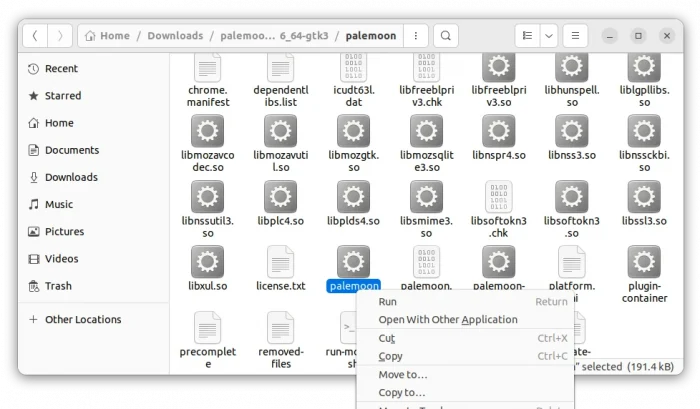Open the path bar three-dot menu
This screenshot has height=409, width=700.
pyautogui.click(x=416, y=36)
